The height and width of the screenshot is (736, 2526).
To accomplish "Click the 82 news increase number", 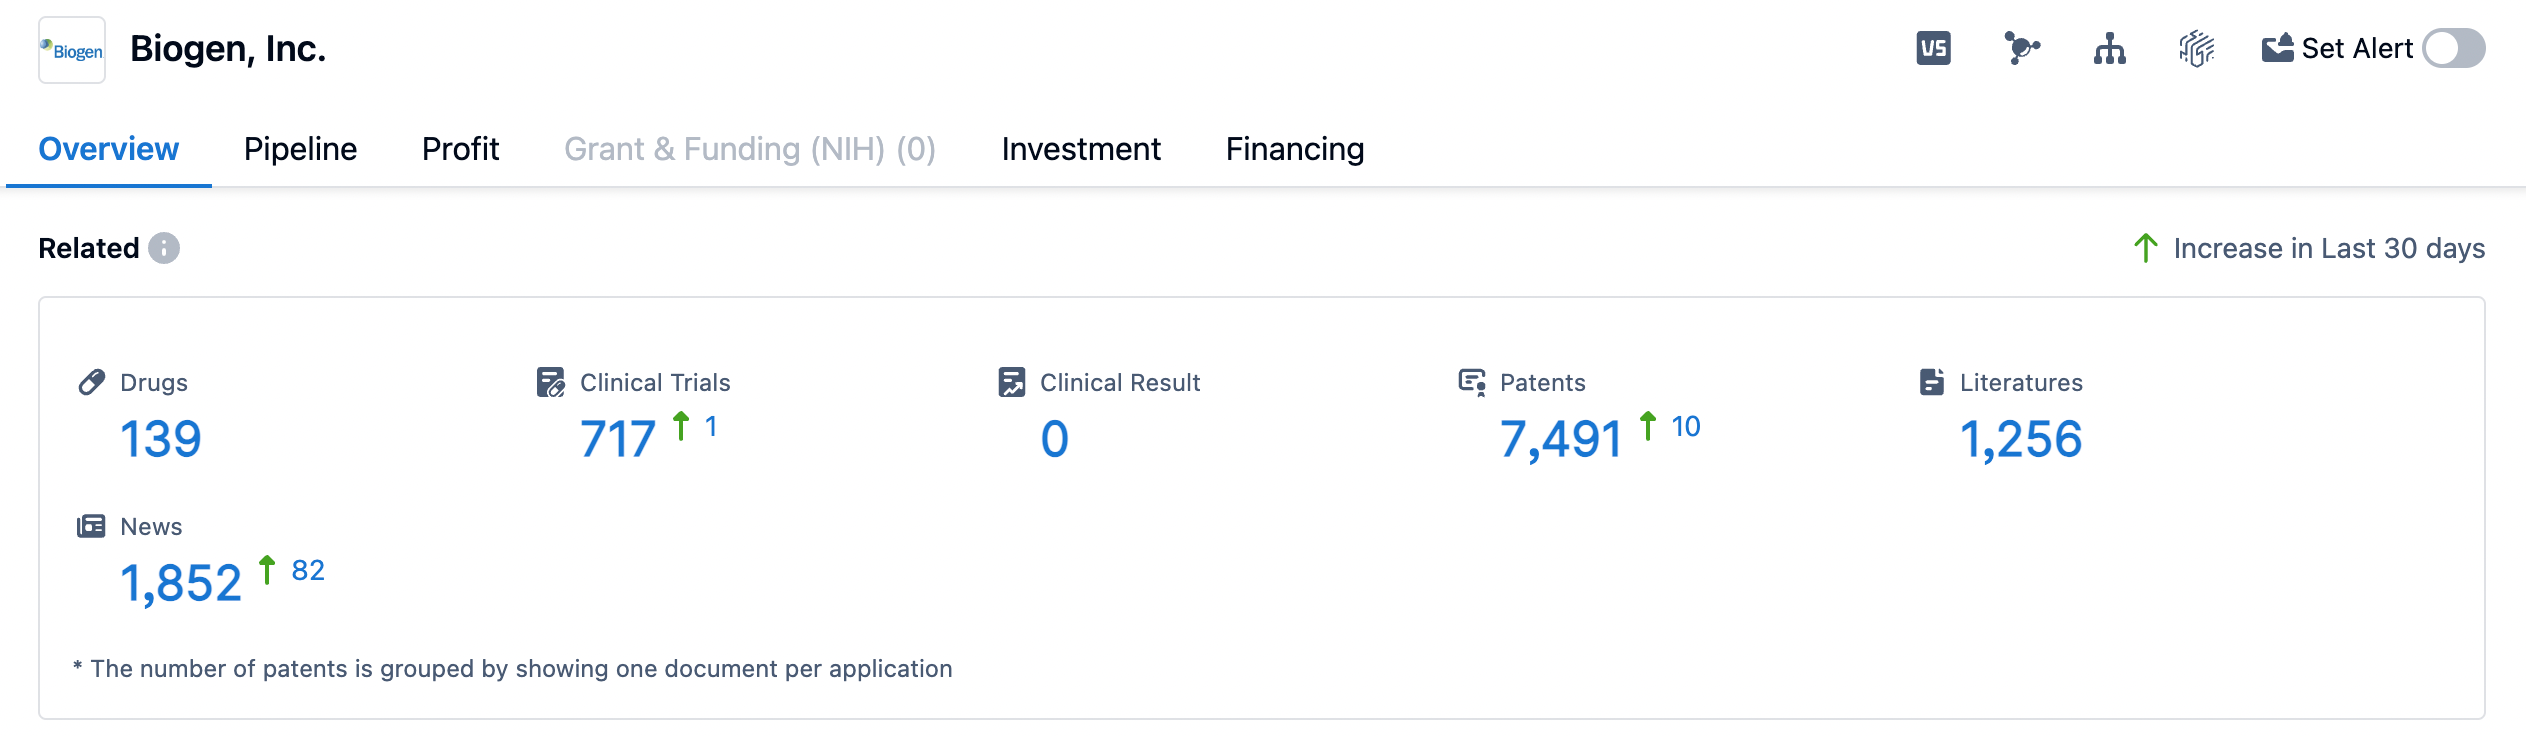I will [308, 570].
